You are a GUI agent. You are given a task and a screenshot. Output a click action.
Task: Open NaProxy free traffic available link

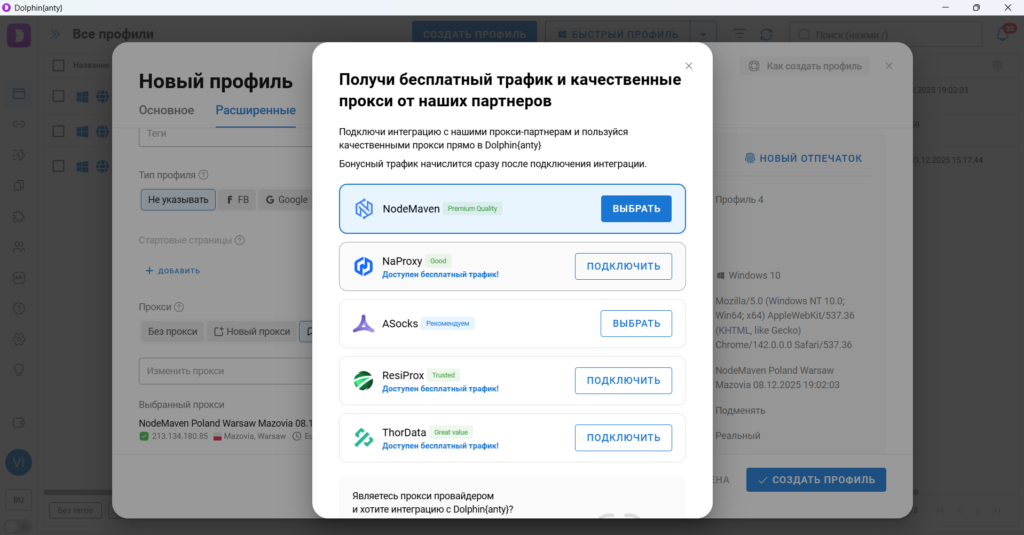440,274
